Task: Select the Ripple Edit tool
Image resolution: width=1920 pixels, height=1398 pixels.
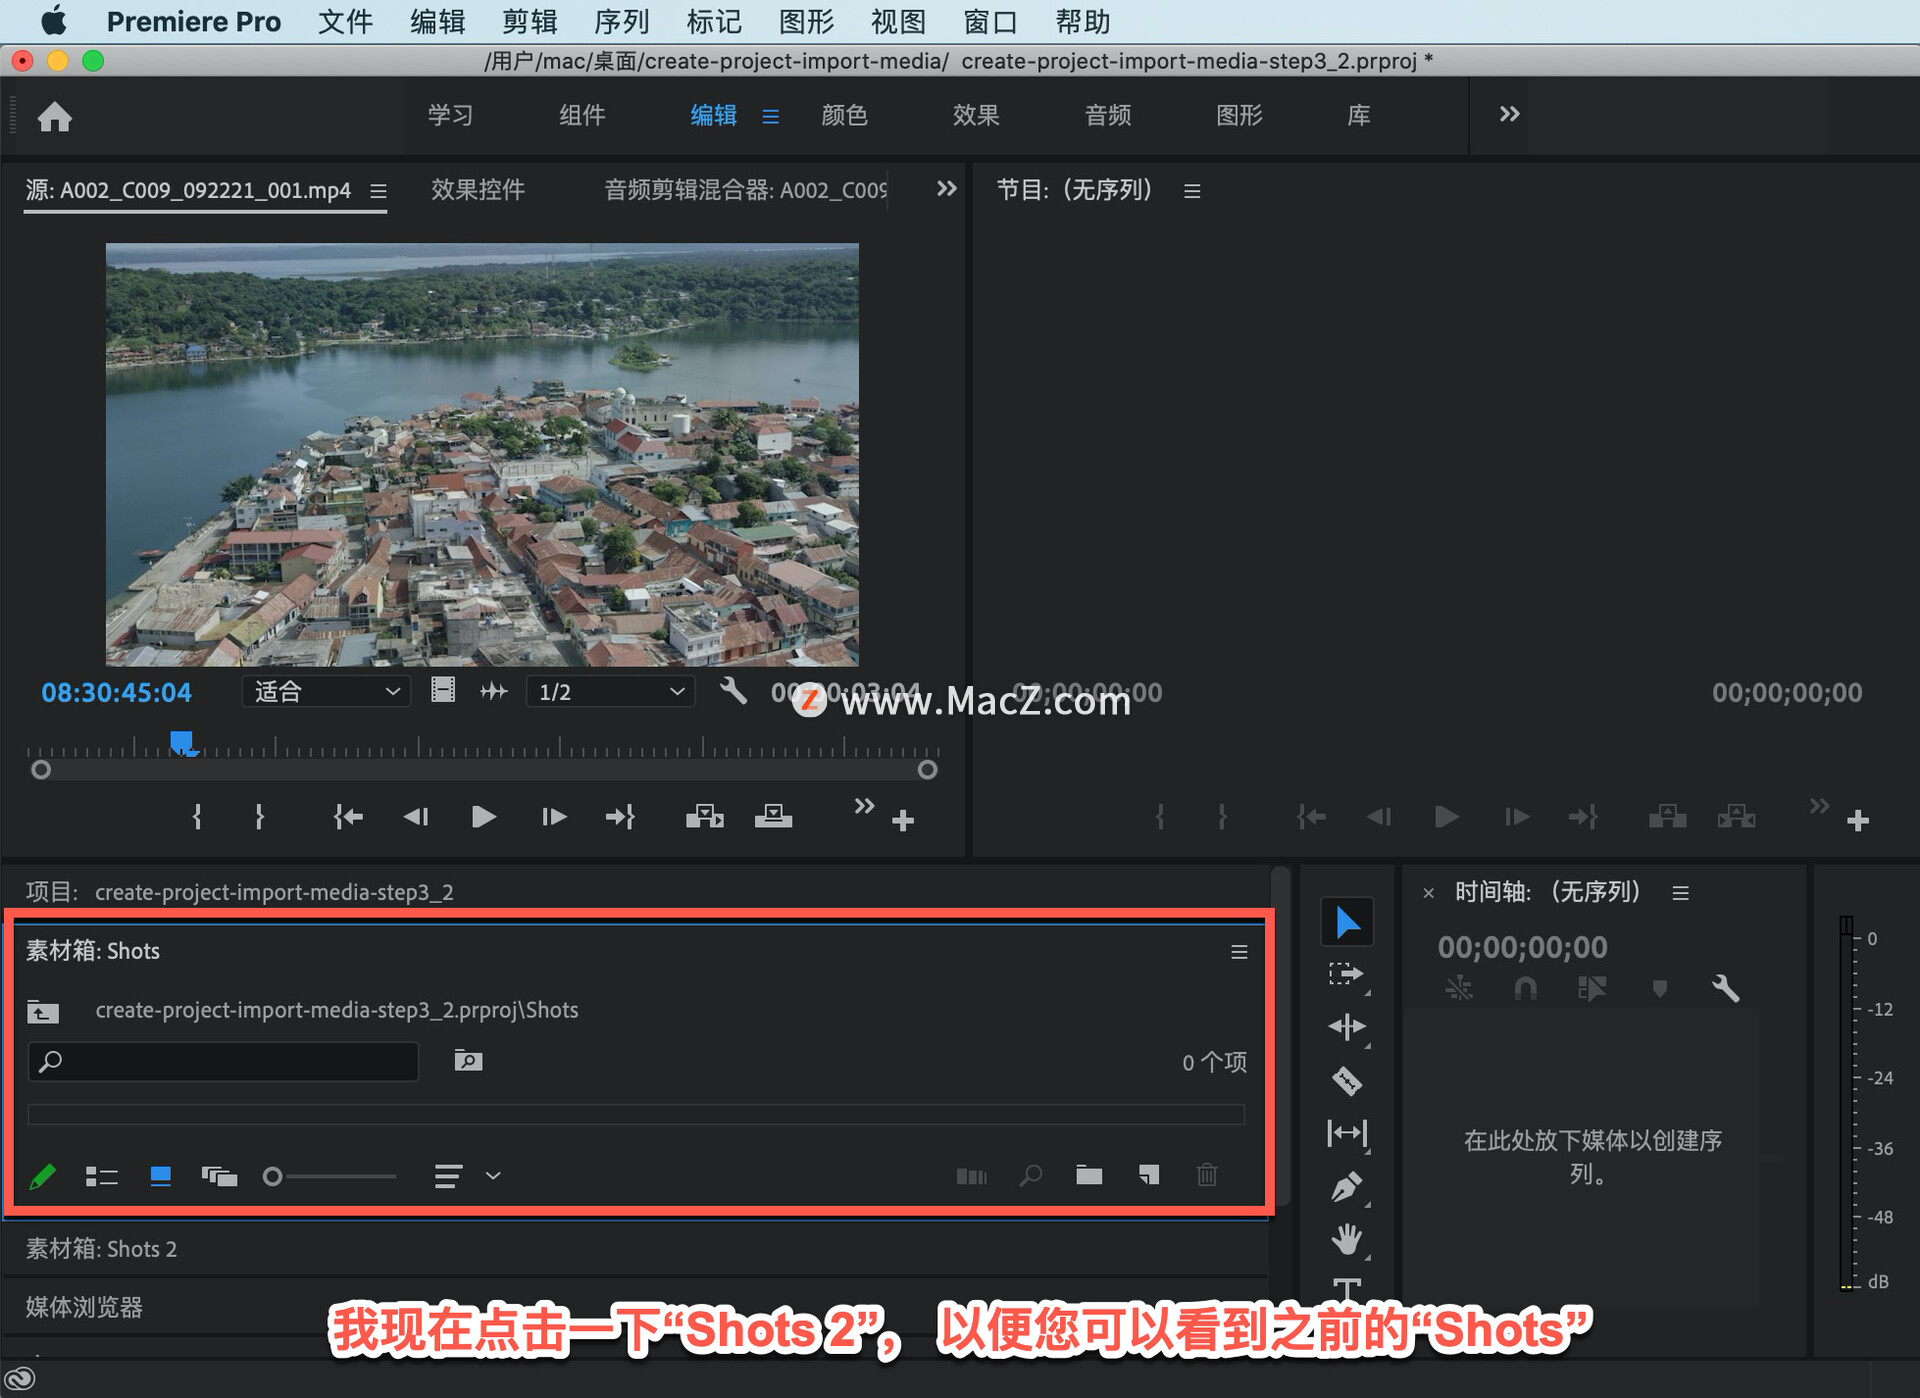Action: click(1346, 1027)
